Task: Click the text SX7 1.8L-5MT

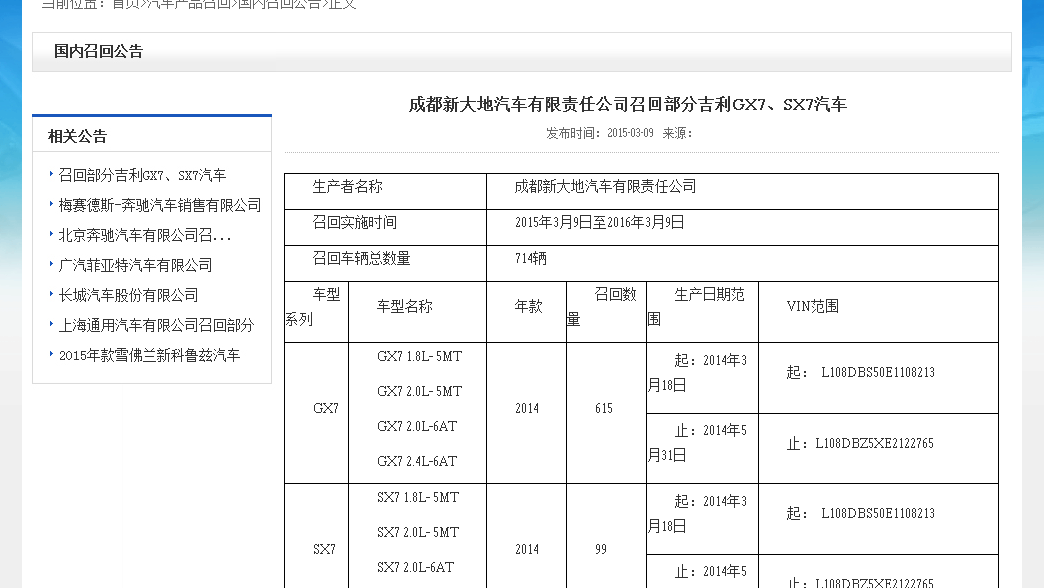Action: click(x=418, y=498)
